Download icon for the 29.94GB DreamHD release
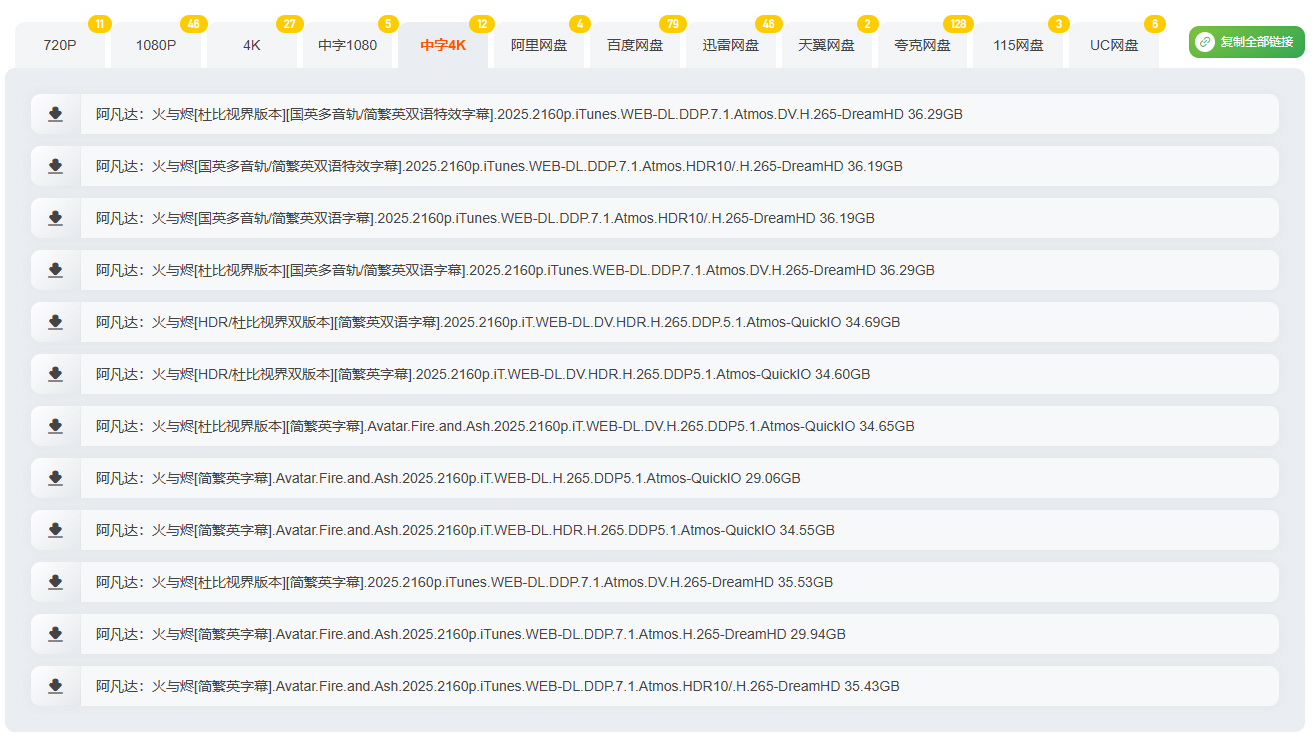The height and width of the screenshot is (744, 1315). click(x=56, y=634)
